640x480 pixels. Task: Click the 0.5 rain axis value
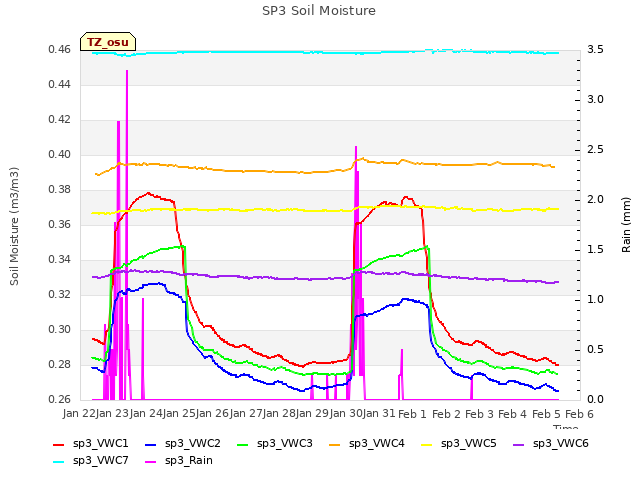[596, 349]
